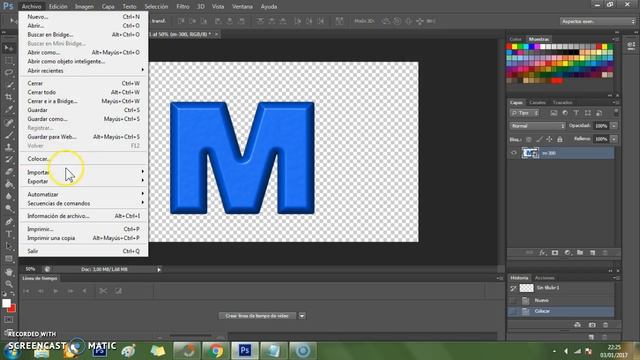Screen dimensions: 640x360
Task: Expand the Automatizar submenu
Action: click(83, 194)
